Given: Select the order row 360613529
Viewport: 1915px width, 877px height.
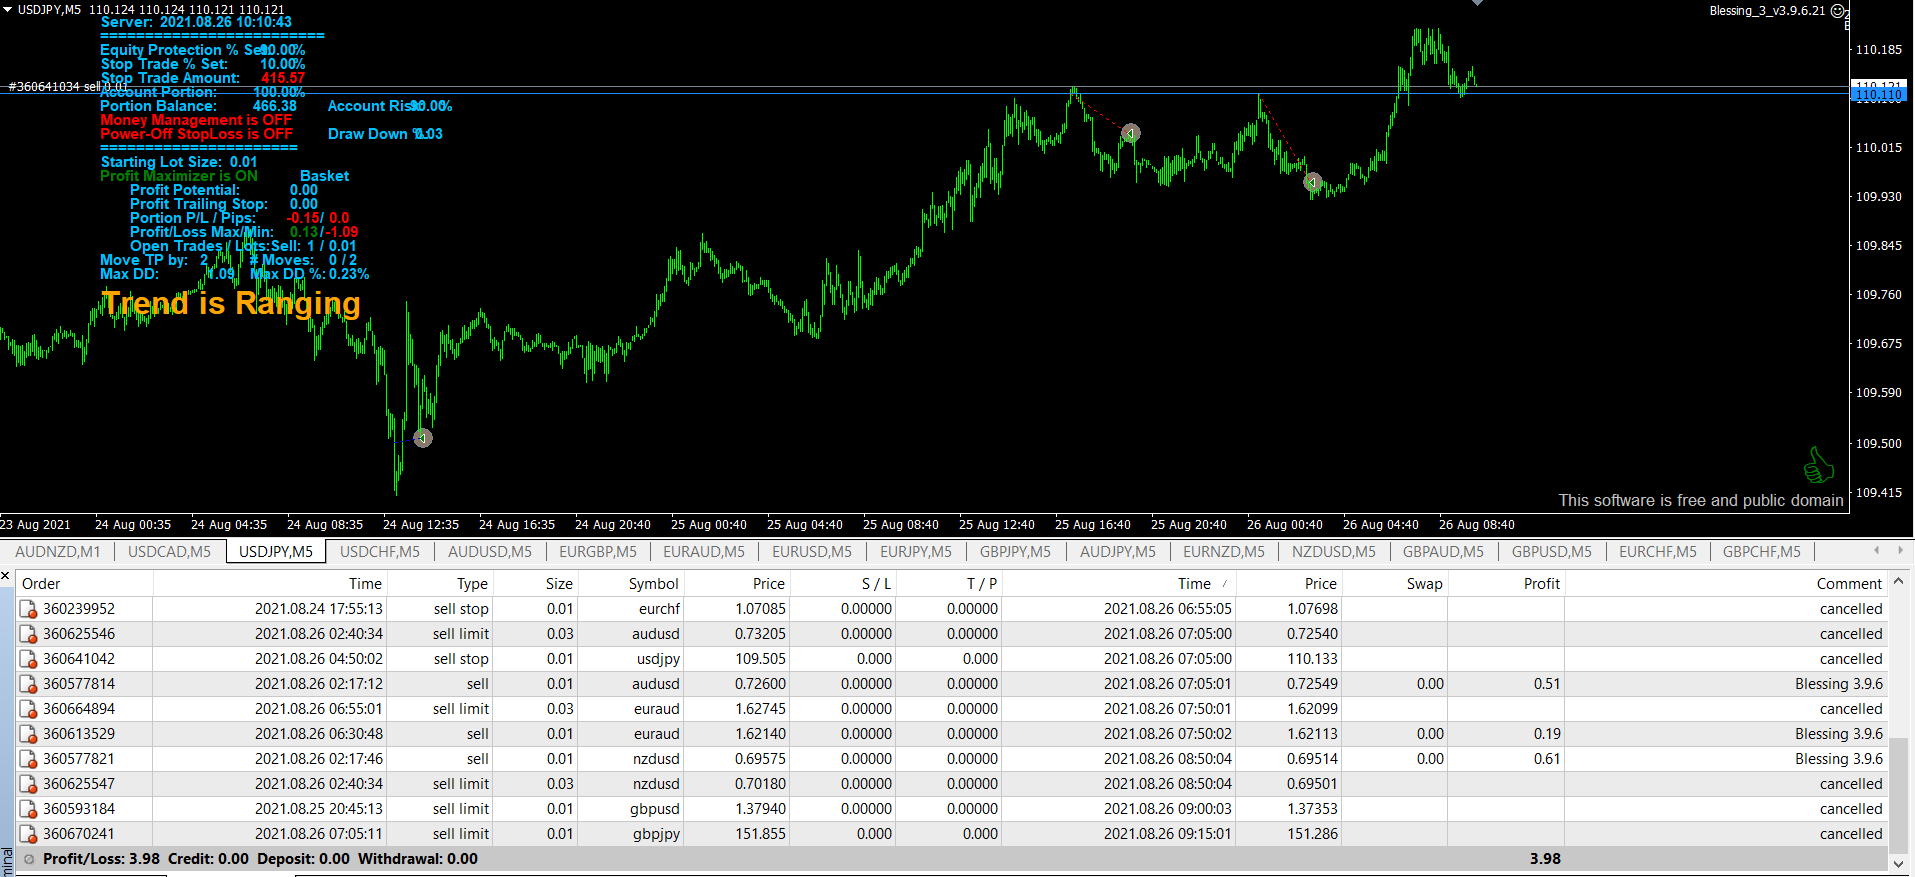Looking at the screenshot, I should tap(78, 734).
